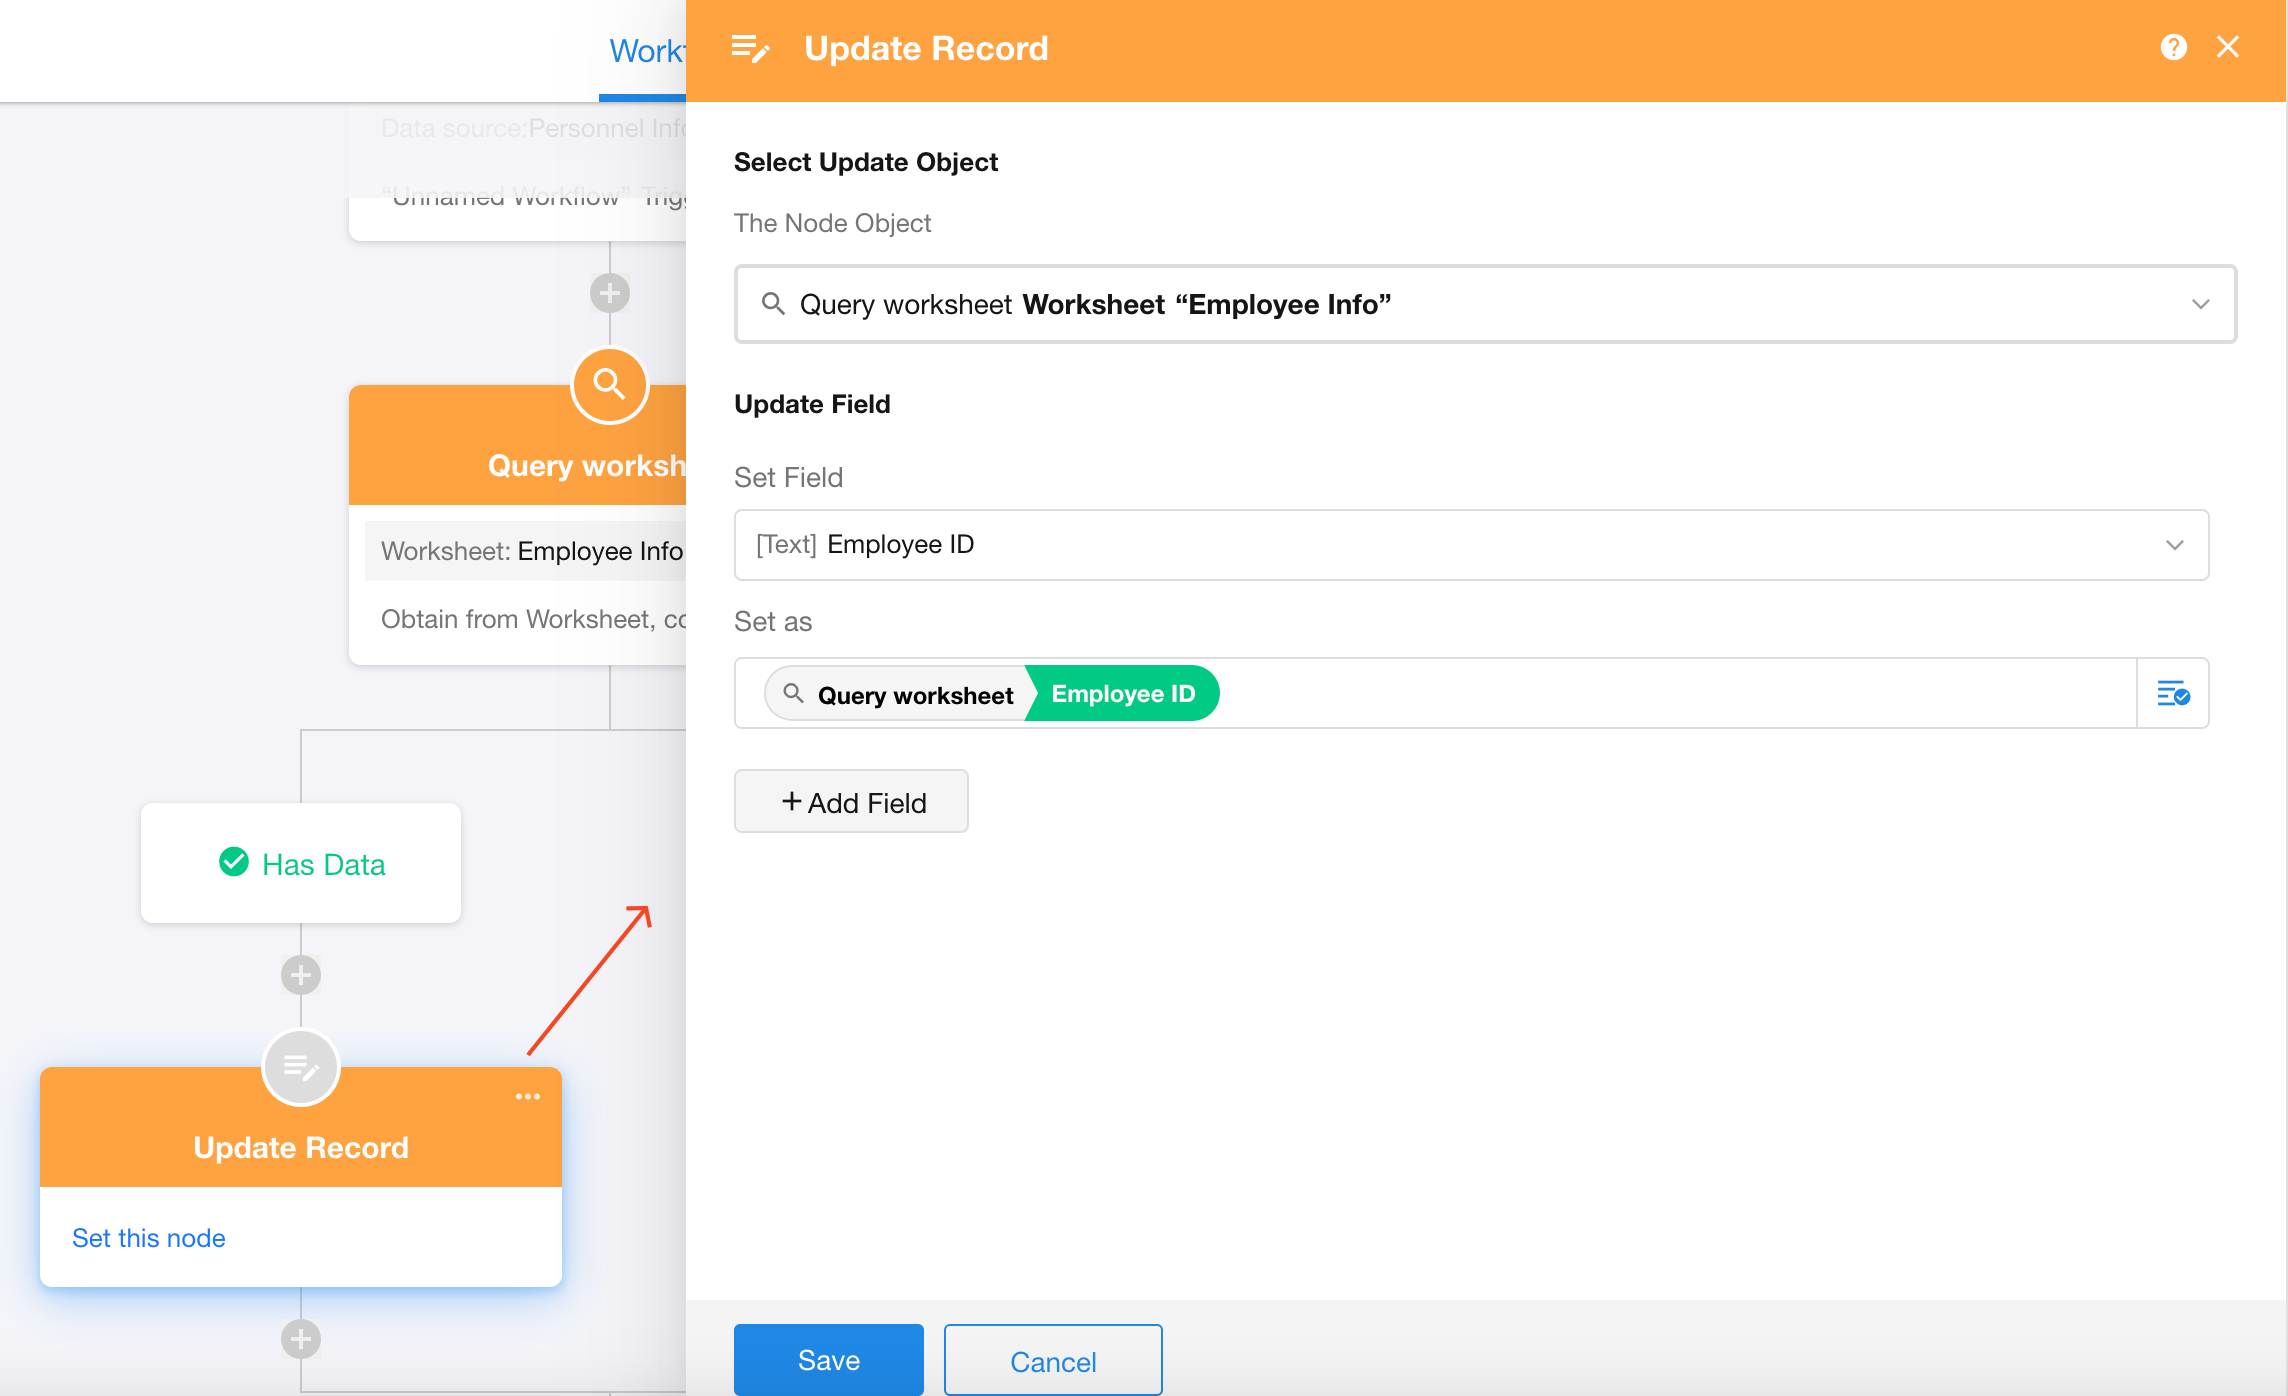Click the Add Field button
This screenshot has height=1396, width=2288.
(x=851, y=802)
